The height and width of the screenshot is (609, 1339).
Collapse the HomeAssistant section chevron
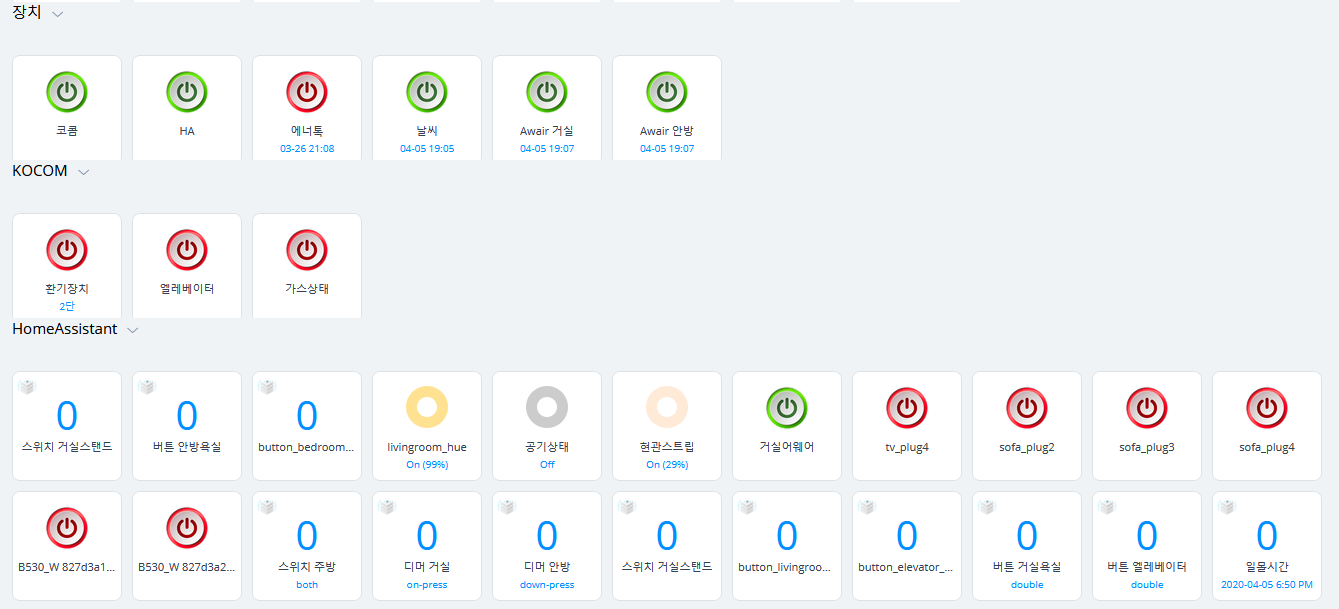(133, 330)
